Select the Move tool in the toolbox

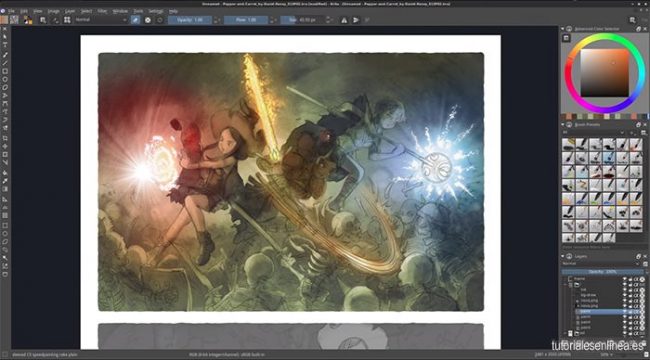click(5, 146)
